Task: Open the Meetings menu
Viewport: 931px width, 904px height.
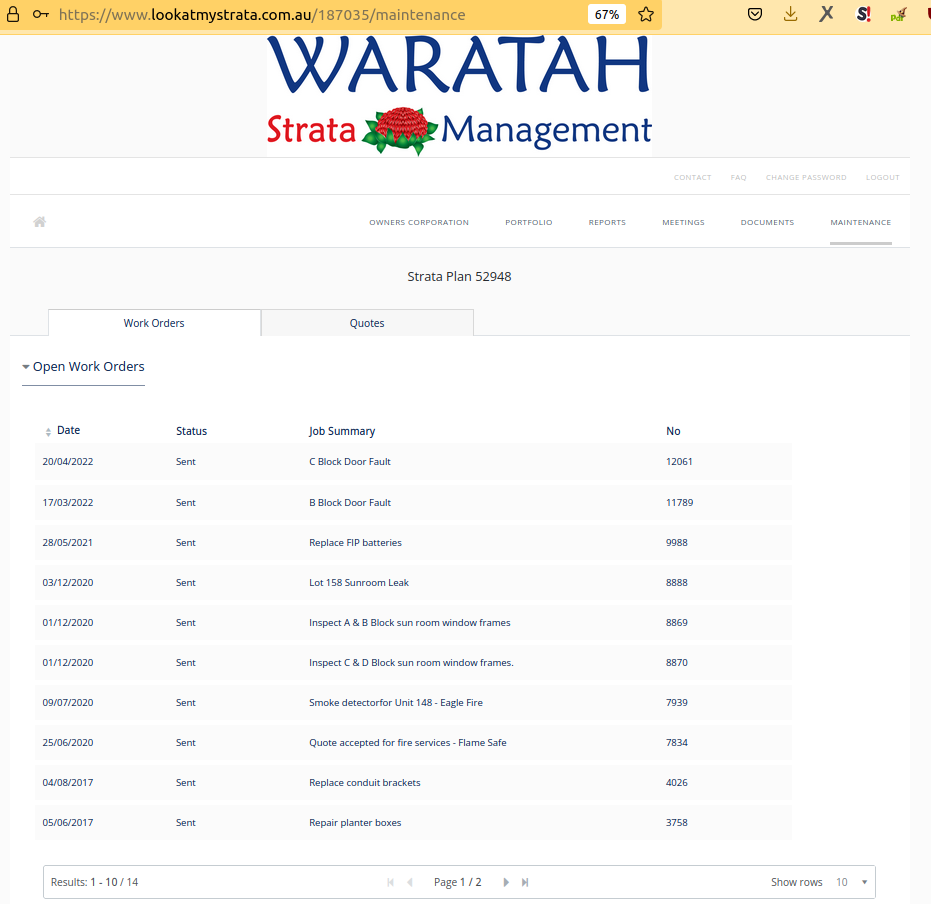Action: pyautogui.click(x=683, y=223)
